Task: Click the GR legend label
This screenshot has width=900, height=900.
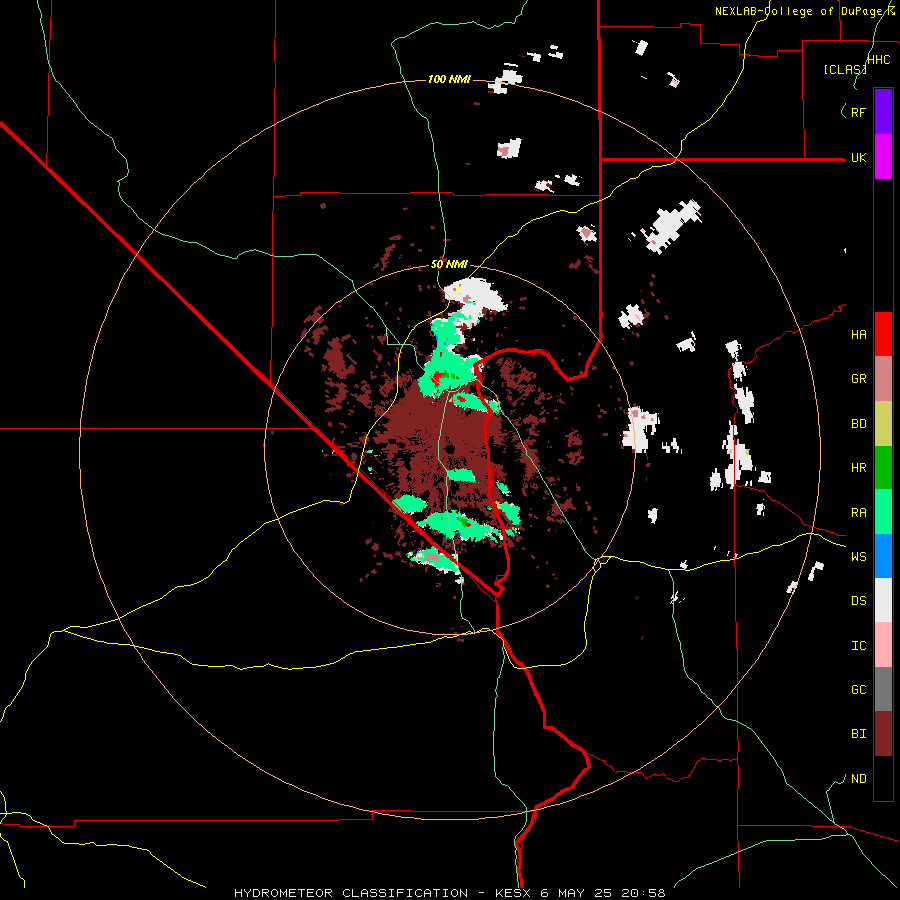Action: (x=858, y=379)
